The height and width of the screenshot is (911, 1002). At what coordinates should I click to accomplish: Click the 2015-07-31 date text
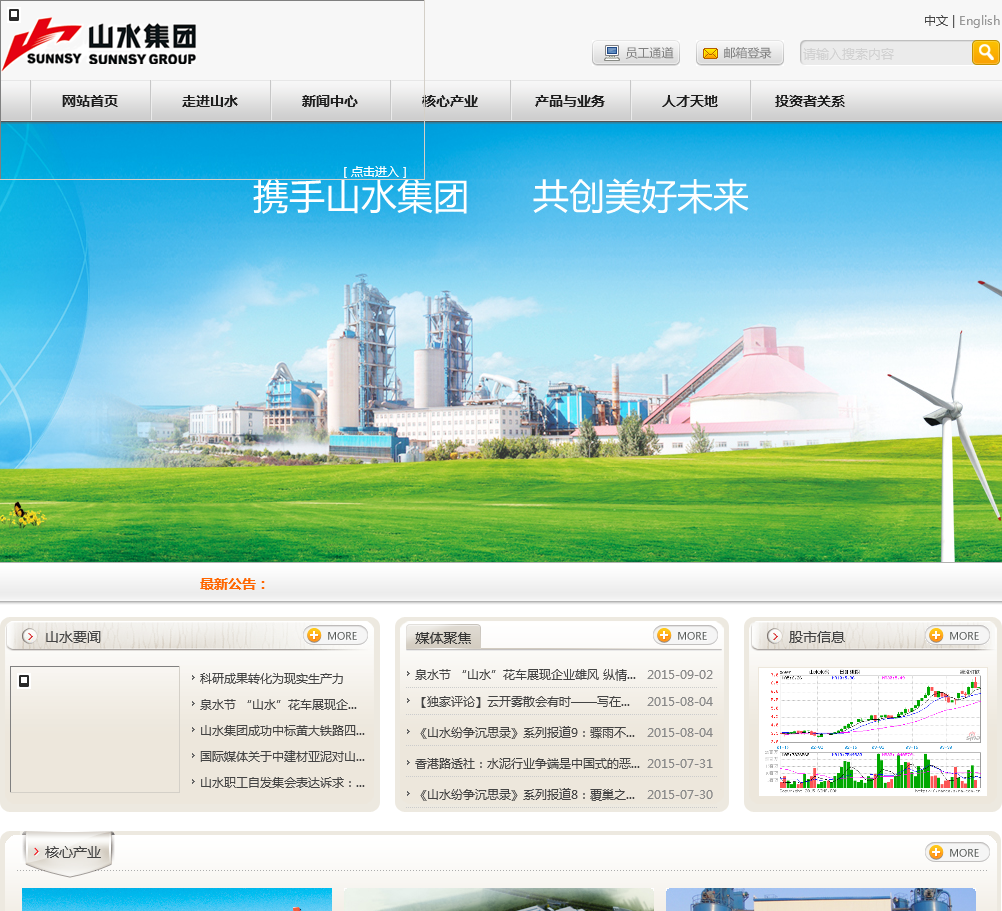pos(680,763)
